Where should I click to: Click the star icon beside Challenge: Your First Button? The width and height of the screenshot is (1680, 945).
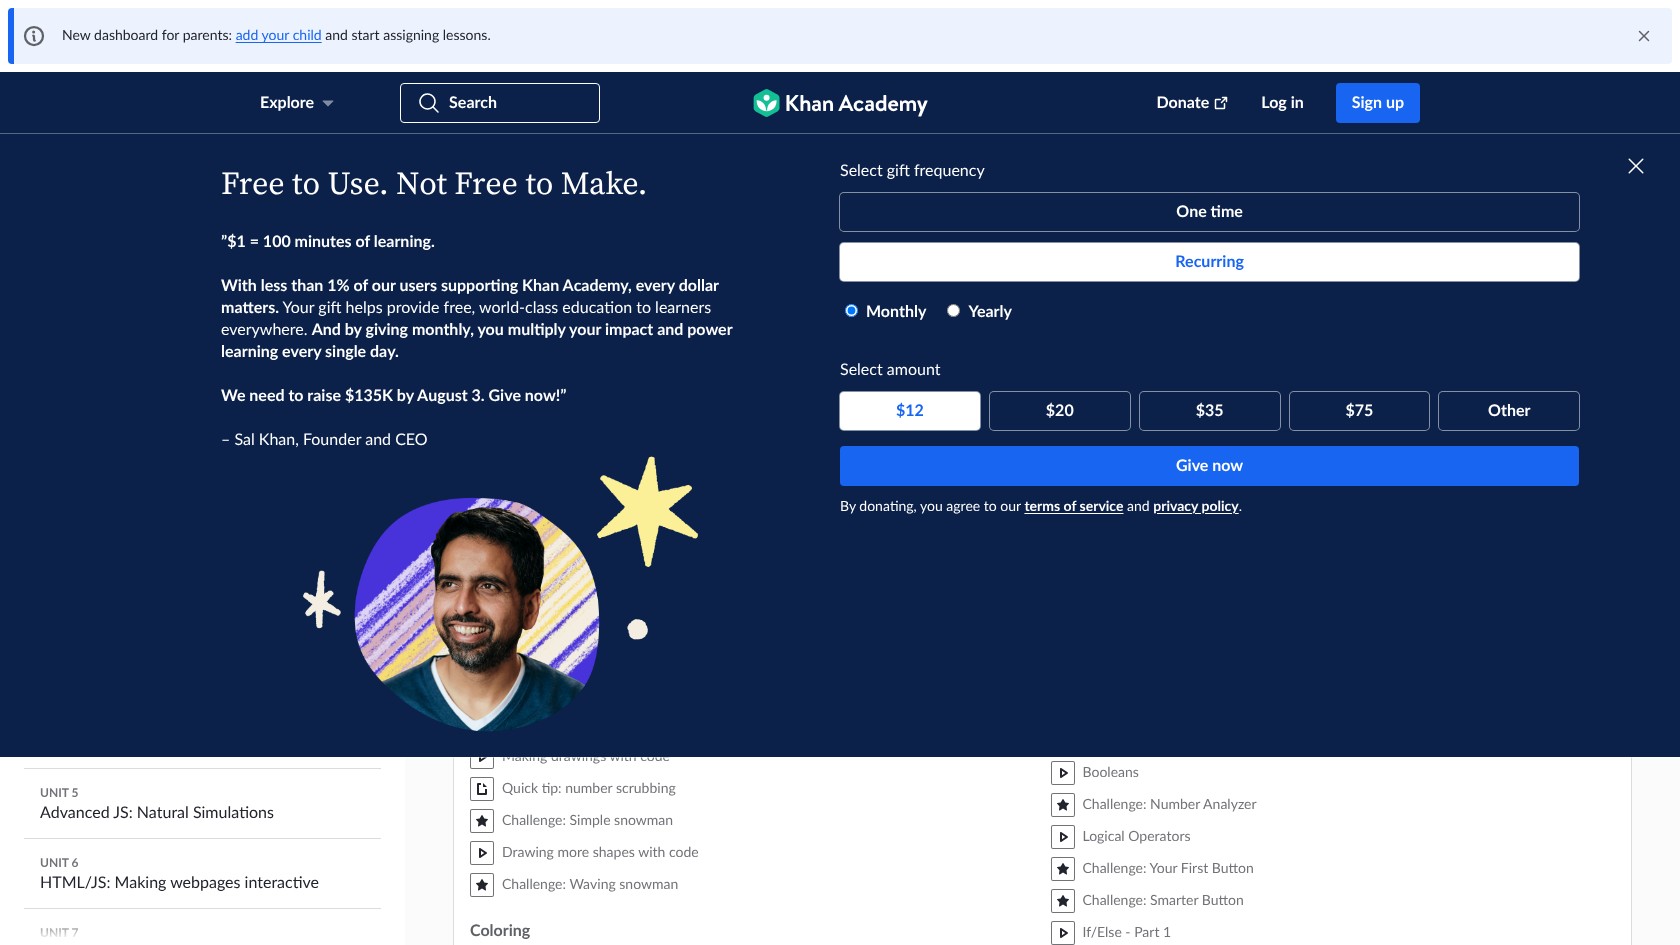(x=1063, y=869)
